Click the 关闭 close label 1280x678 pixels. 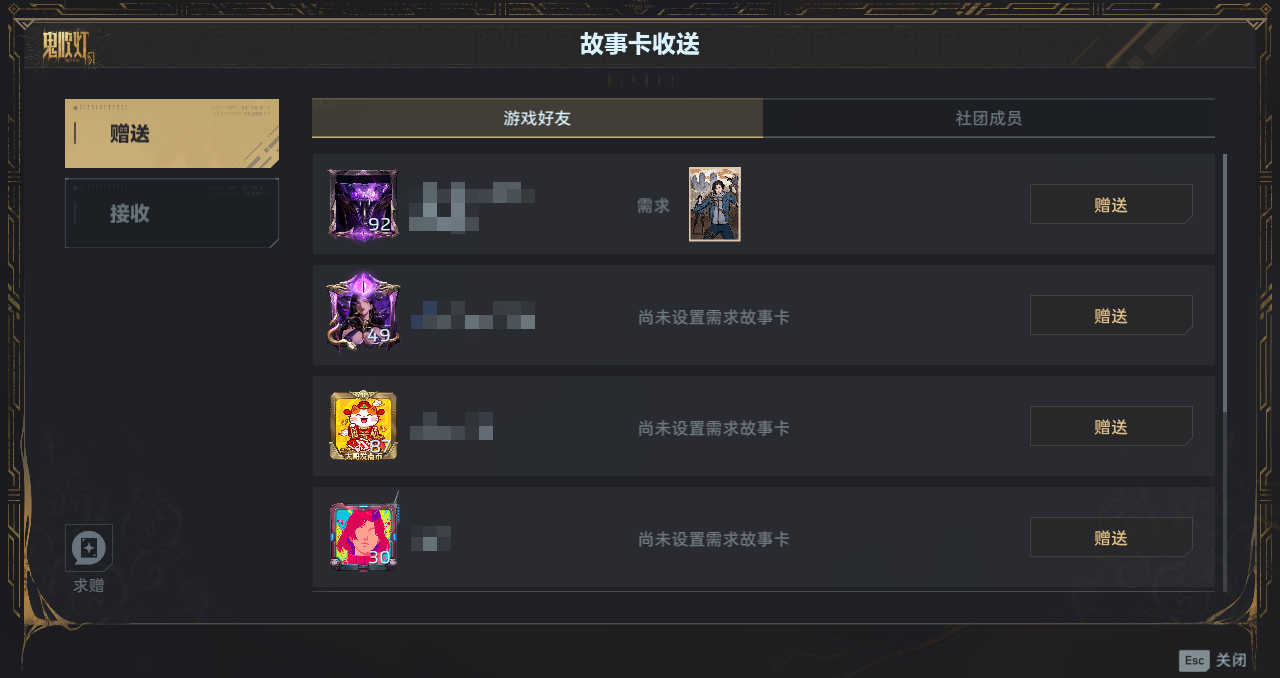pyautogui.click(x=1231, y=660)
